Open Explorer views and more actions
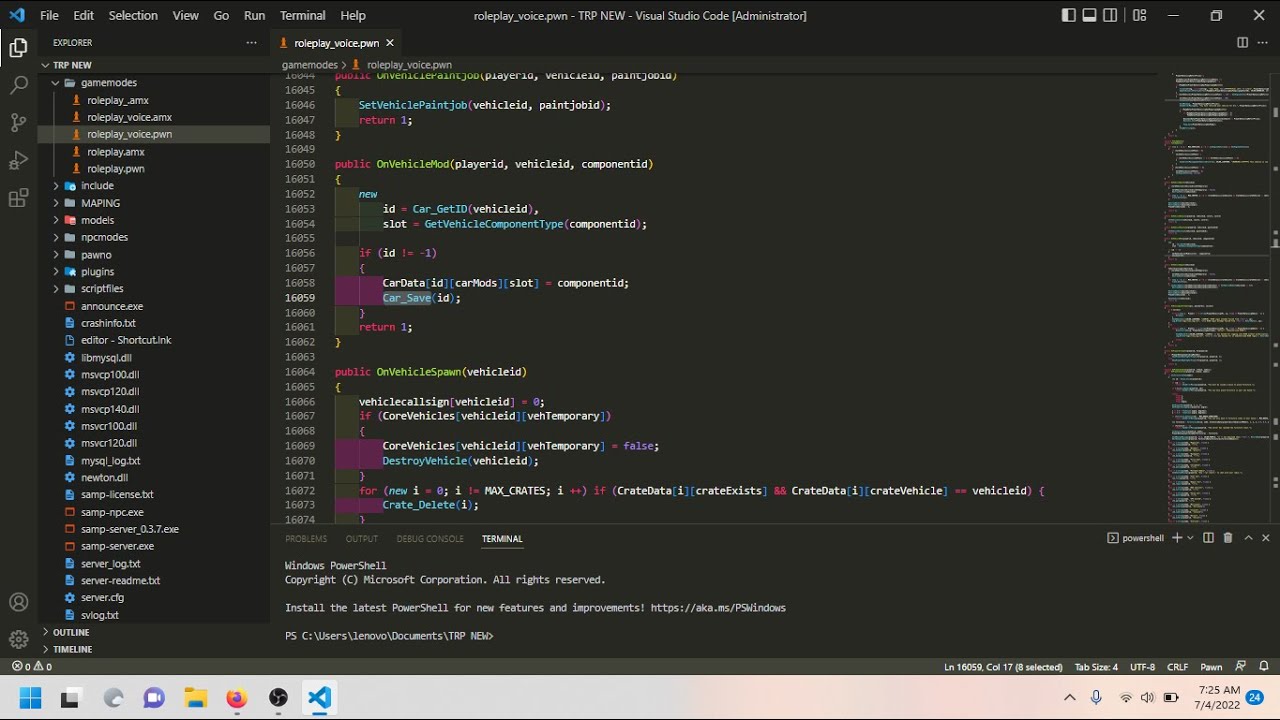1280x720 pixels. click(x=251, y=42)
